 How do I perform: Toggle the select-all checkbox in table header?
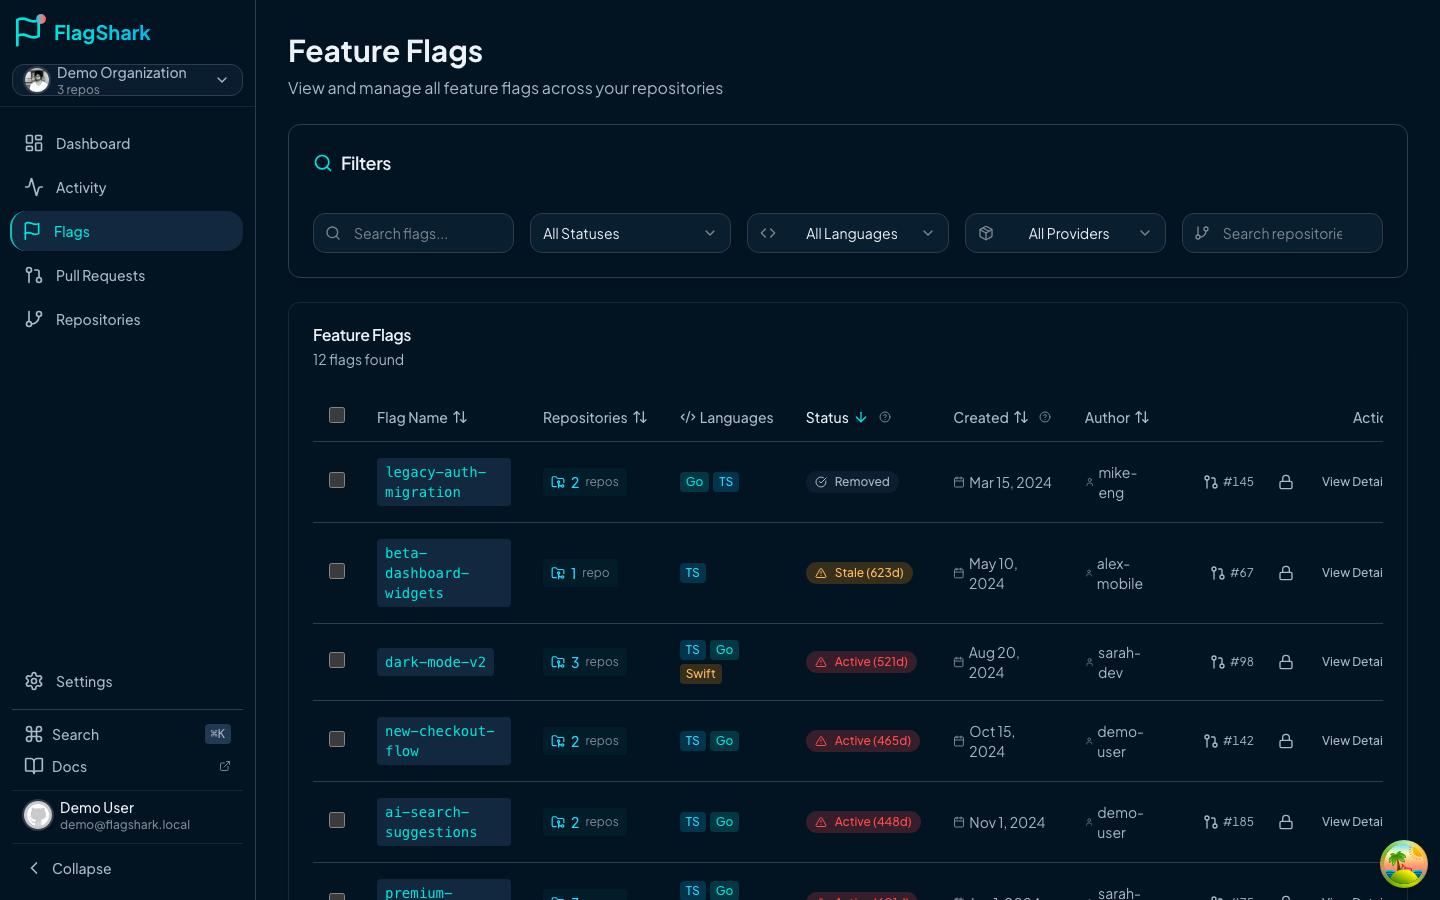point(337,415)
